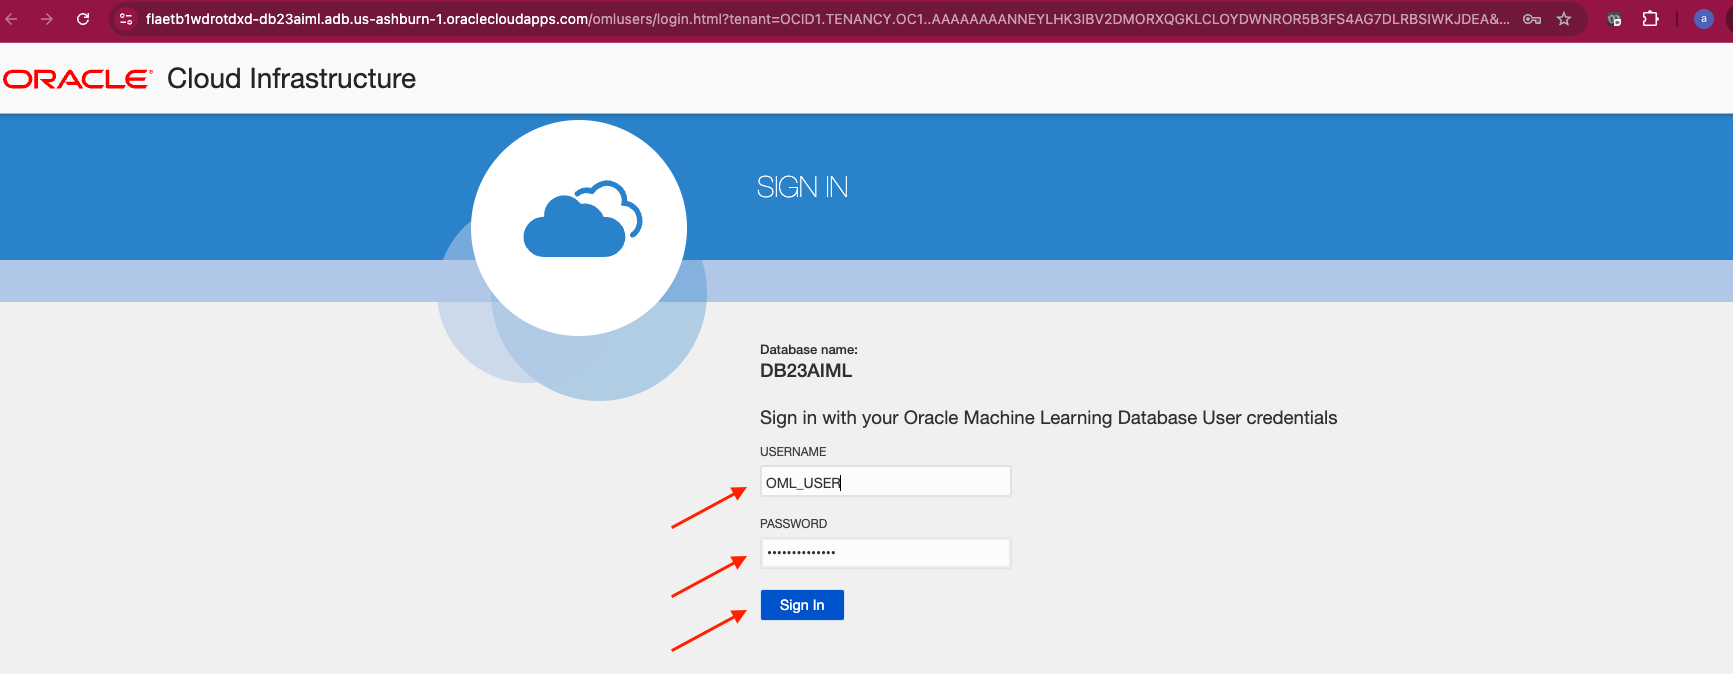The image size is (1733, 674).
Task: Click the PASSWORD label
Action: coord(793,524)
